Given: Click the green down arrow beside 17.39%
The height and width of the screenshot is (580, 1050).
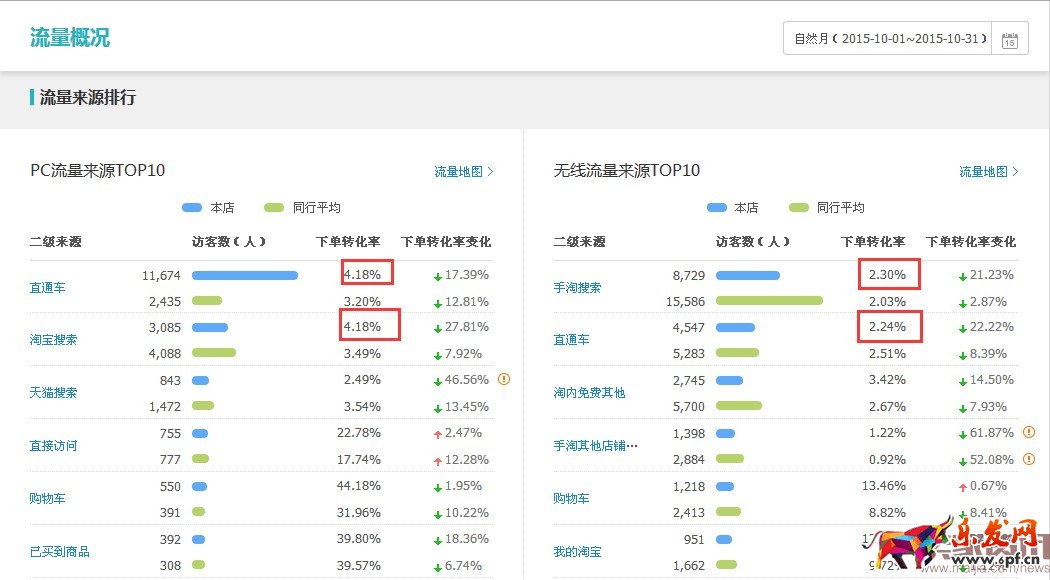Looking at the screenshot, I should (x=437, y=275).
